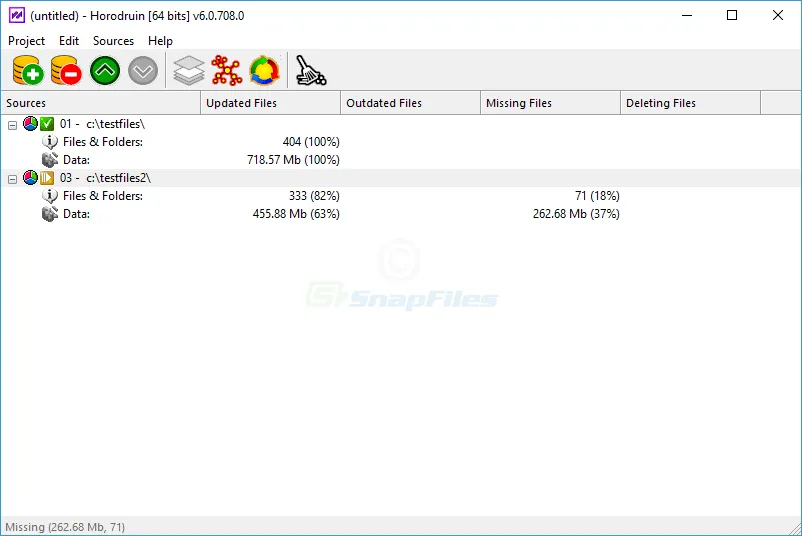The image size is (802, 536).
Task: Click the window resize grip in status bar
Action: pyautogui.click(x=794, y=528)
